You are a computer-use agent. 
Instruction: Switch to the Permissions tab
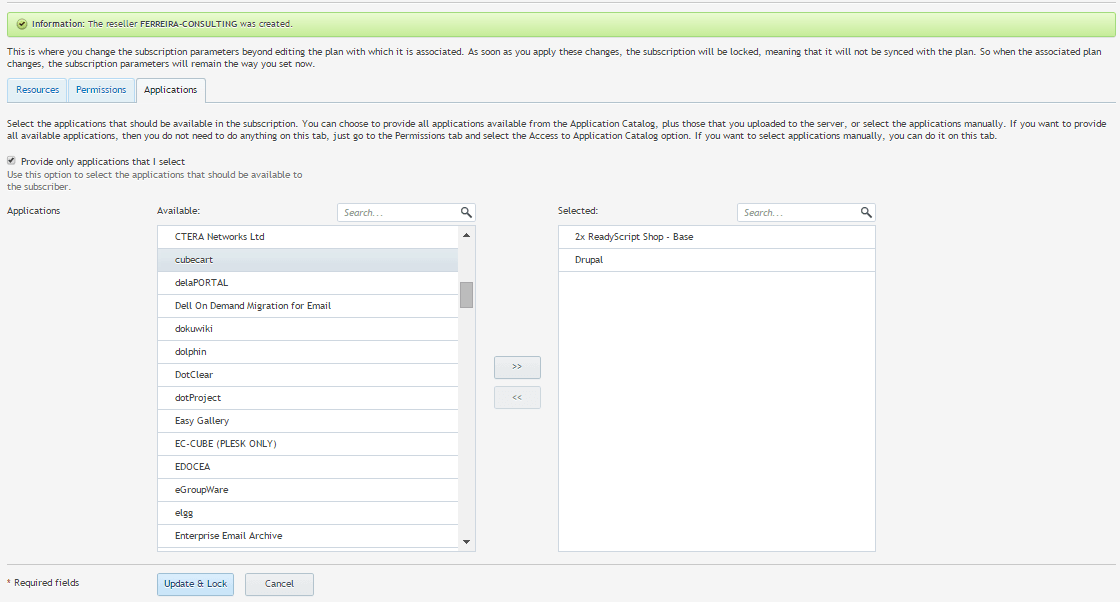pyautogui.click(x=101, y=90)
